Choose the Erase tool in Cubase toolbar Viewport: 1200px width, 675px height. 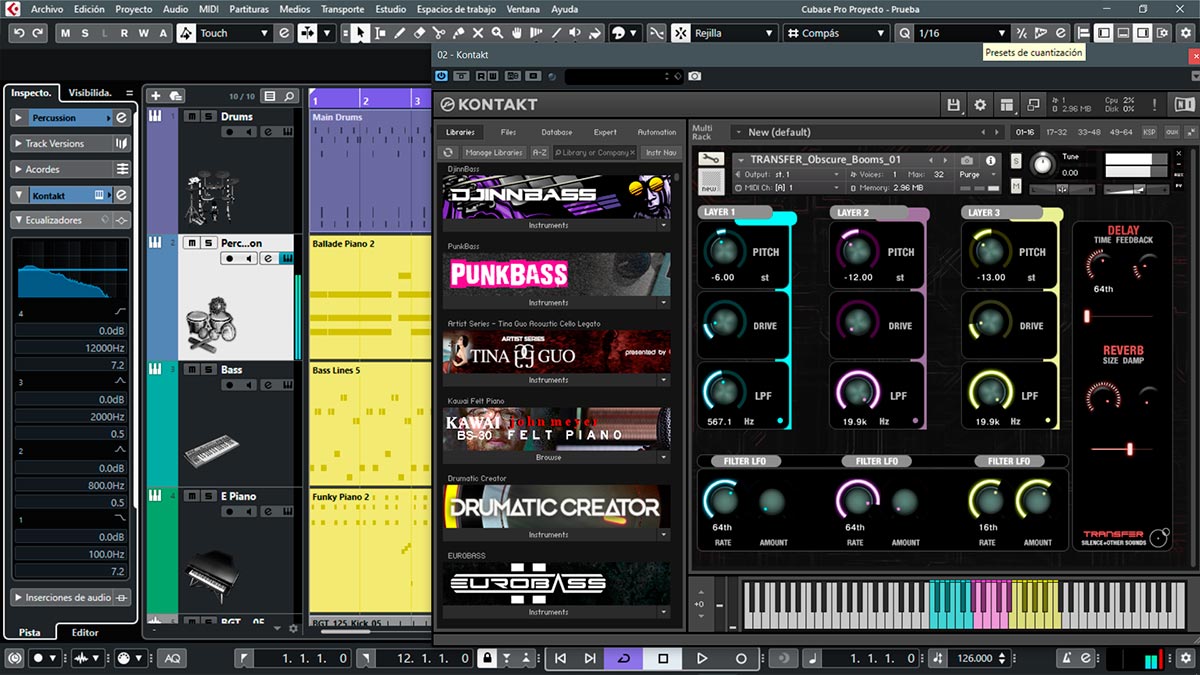(x=420, y=33)
